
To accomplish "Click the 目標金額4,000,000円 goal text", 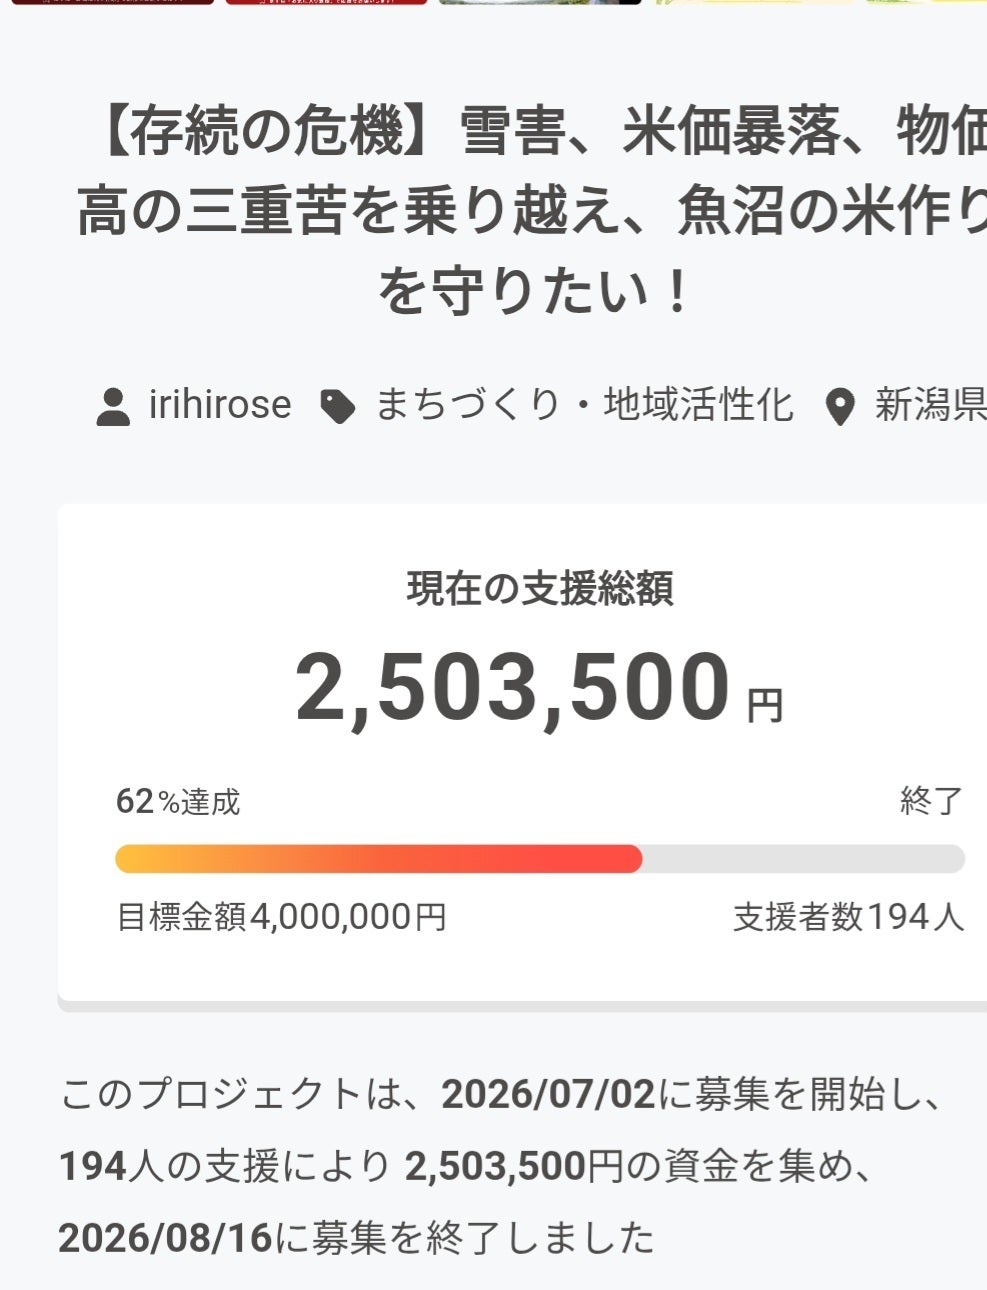I will tap(282, 917).
